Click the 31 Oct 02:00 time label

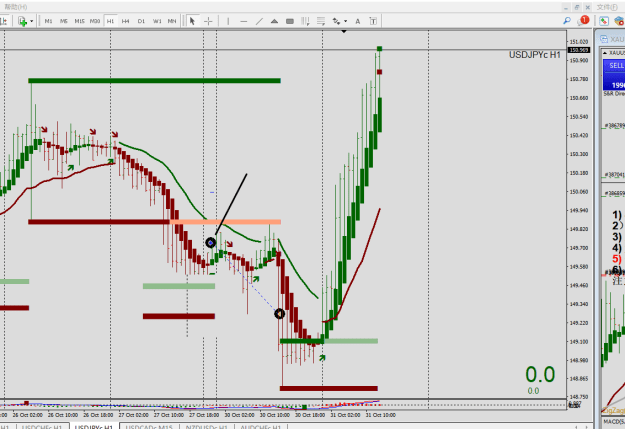click(x=345, y=415)
